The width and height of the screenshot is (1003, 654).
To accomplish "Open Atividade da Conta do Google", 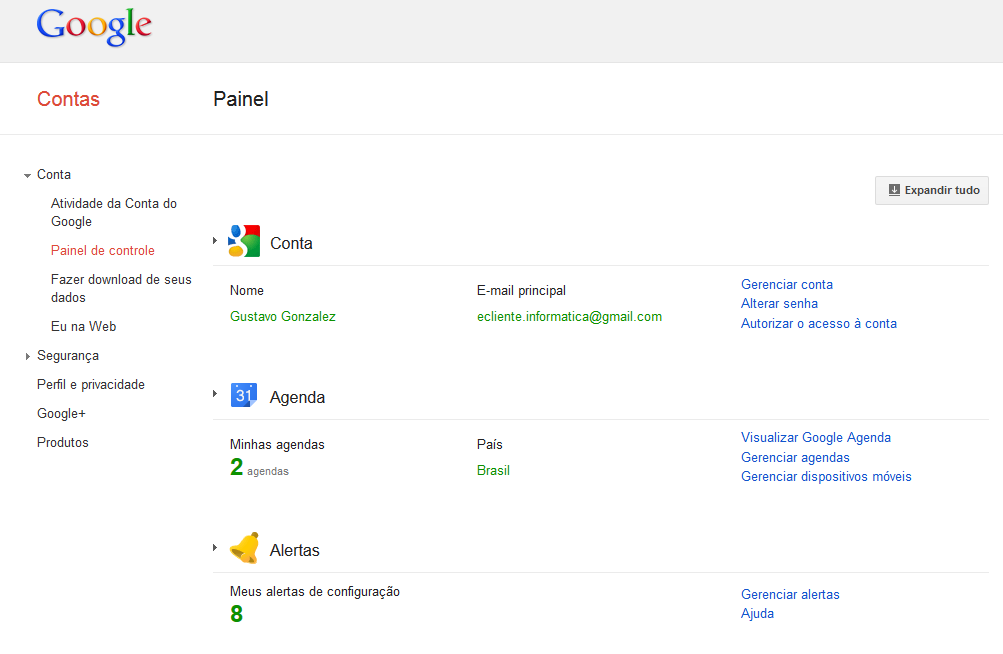I will [x=114, y=212].
